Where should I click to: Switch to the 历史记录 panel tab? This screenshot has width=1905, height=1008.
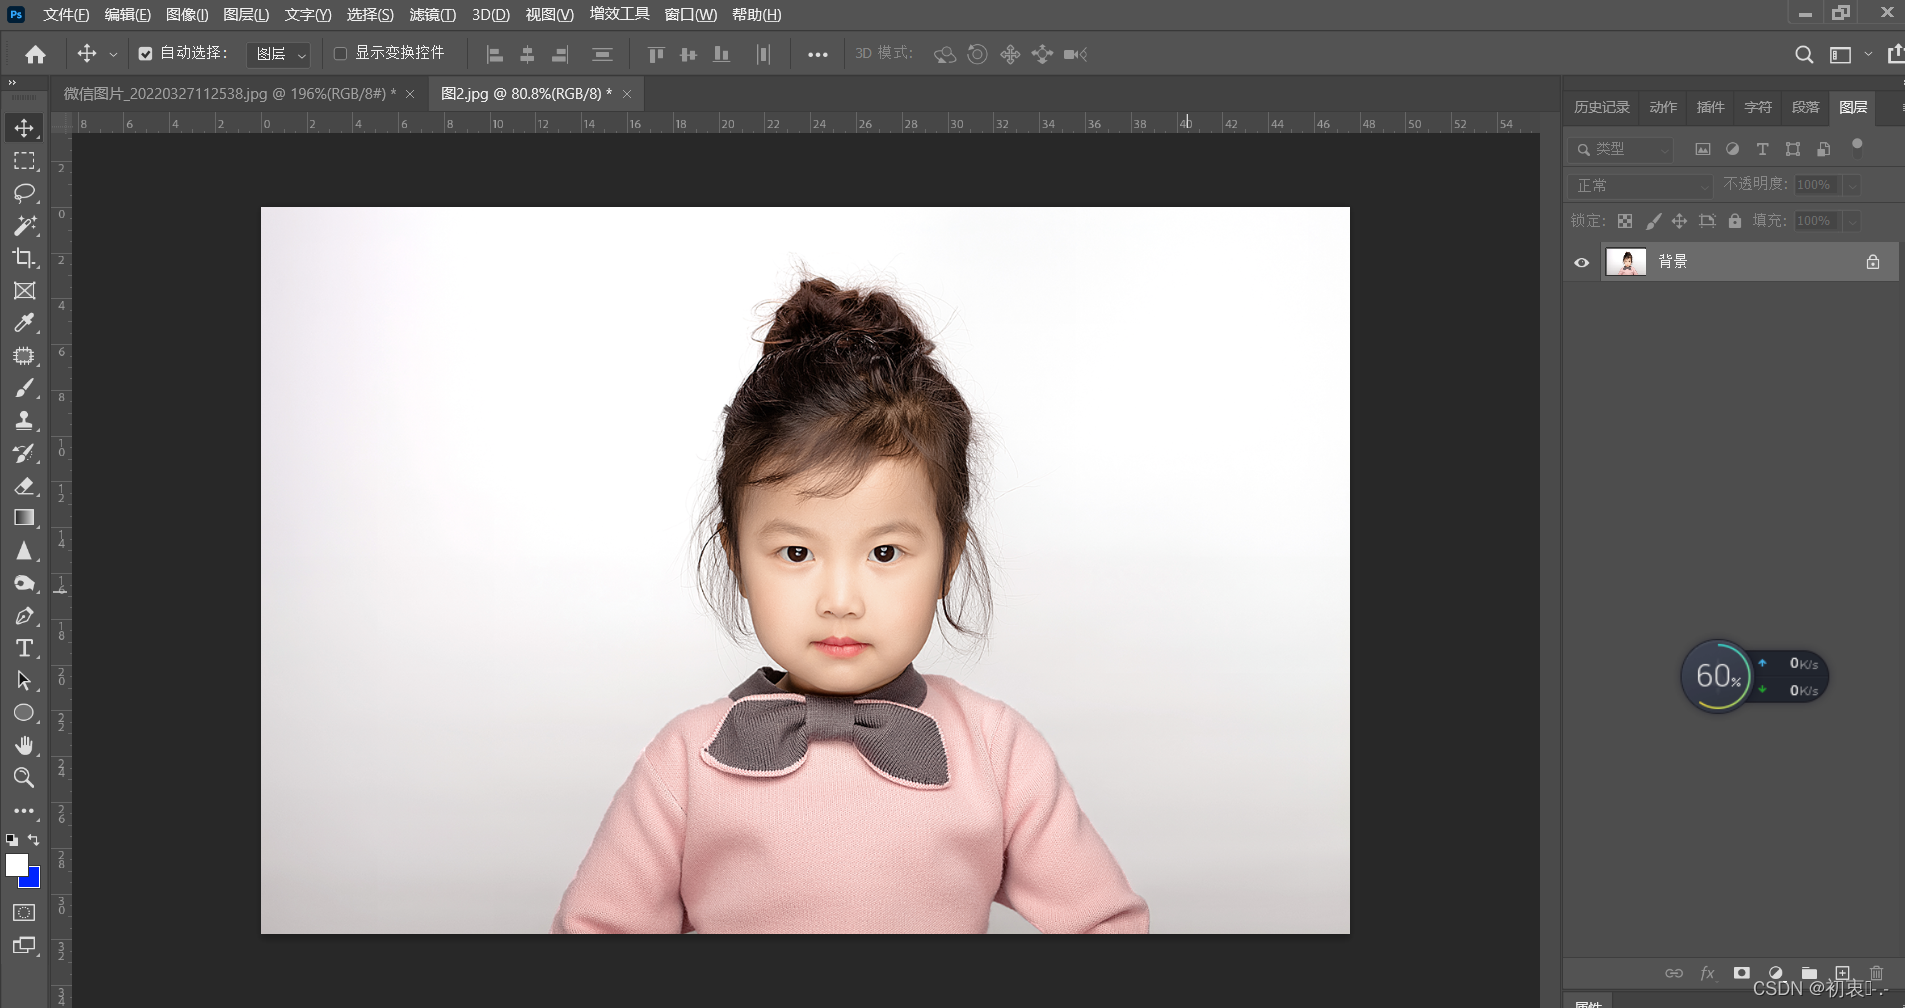pyautogui.click(x=1601, y=107)
